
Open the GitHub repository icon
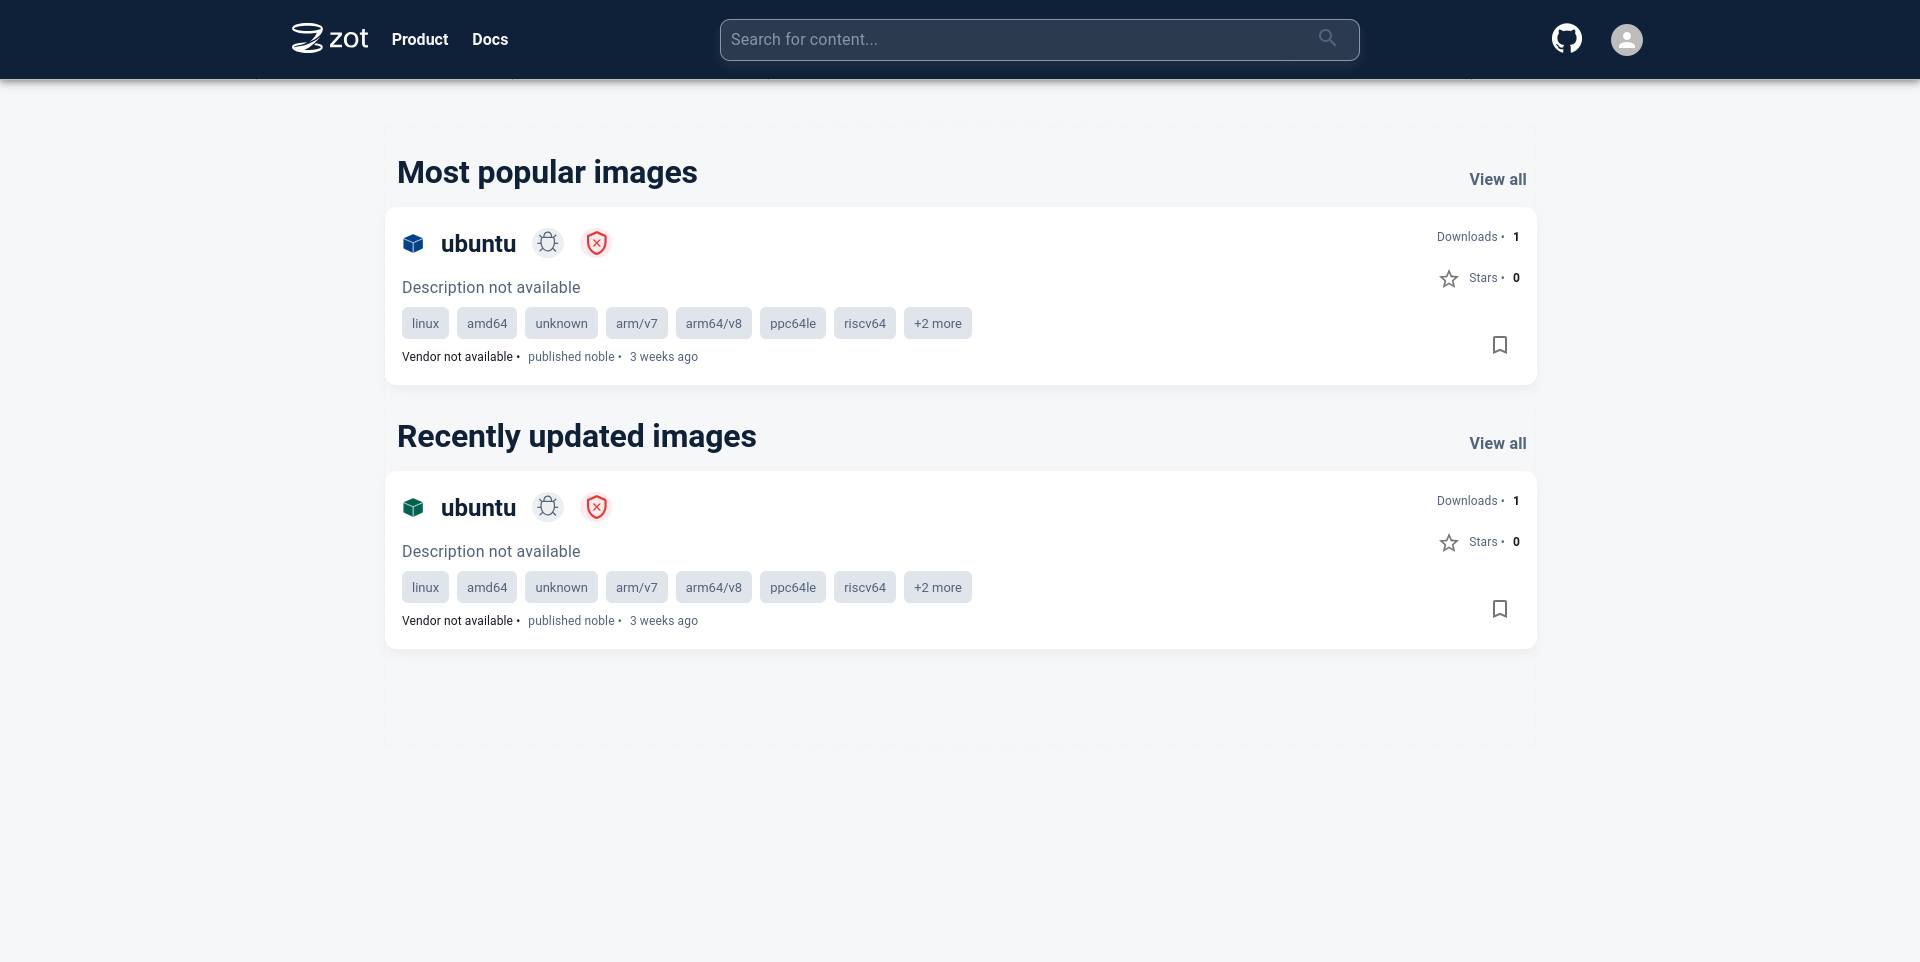(1566, 39)
